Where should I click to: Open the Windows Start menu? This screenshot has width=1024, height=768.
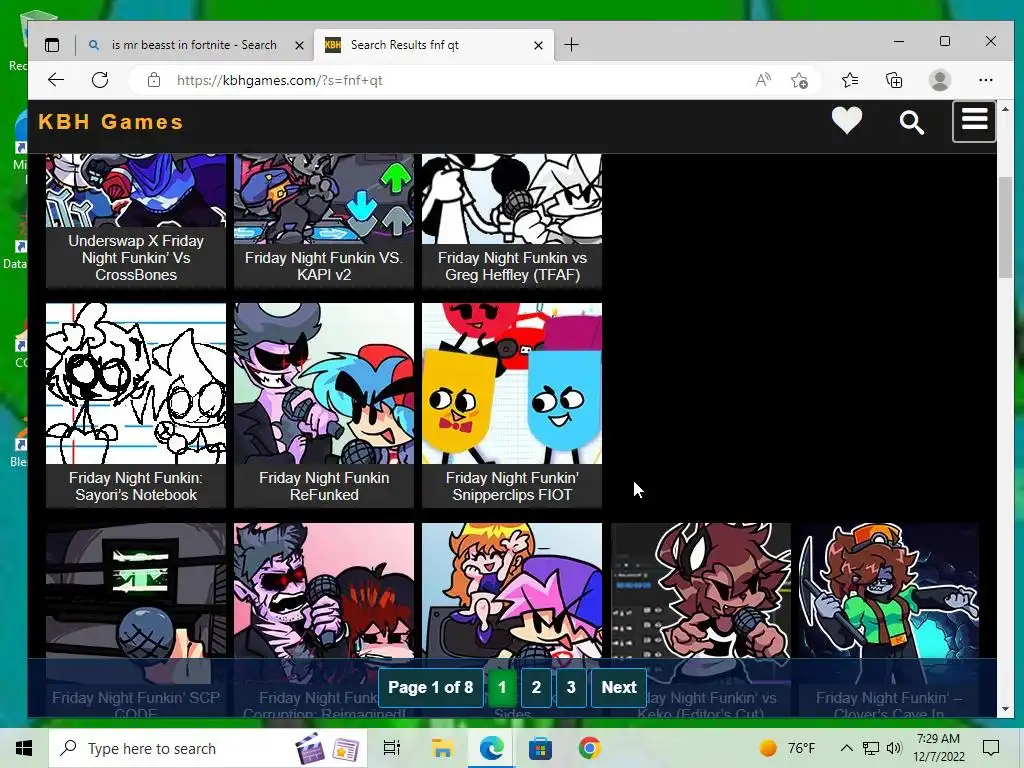(x=24, y=748)
